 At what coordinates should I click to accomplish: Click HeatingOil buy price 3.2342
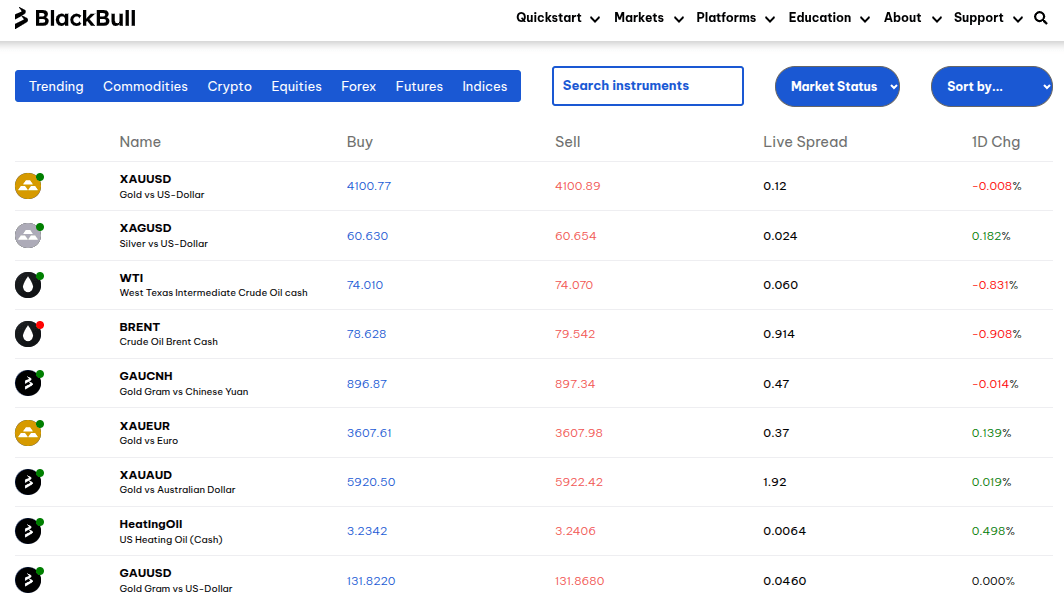[367, 531]
